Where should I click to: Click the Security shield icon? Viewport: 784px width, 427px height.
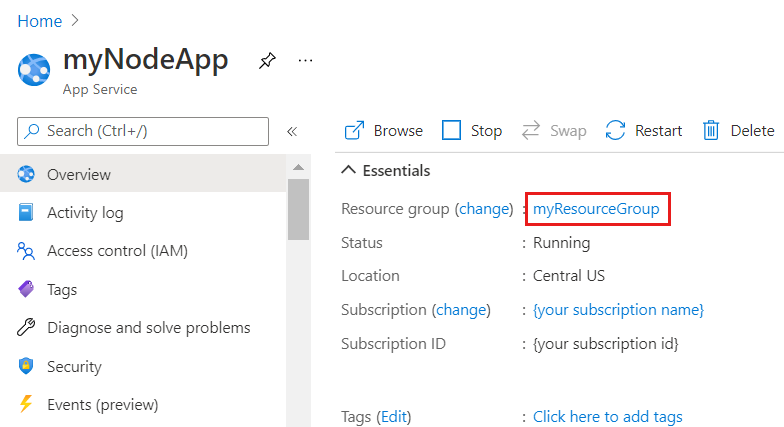tap(26, 366)
